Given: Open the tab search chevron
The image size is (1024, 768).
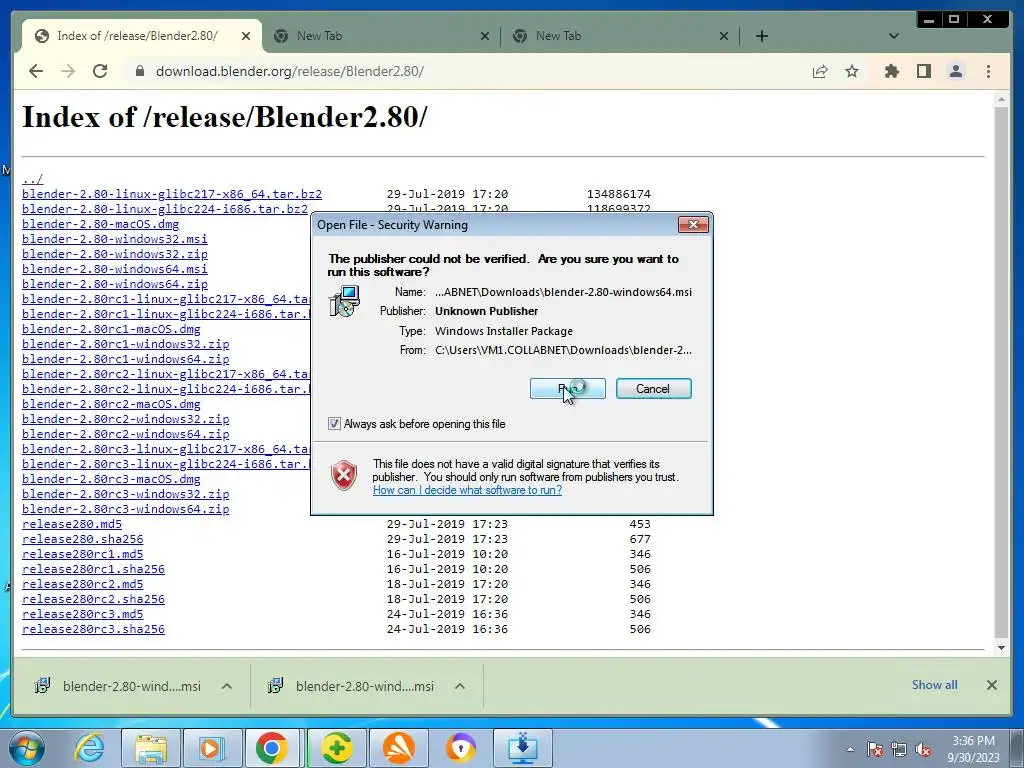Looking at the screenshot, I should (x=894, y=36).
